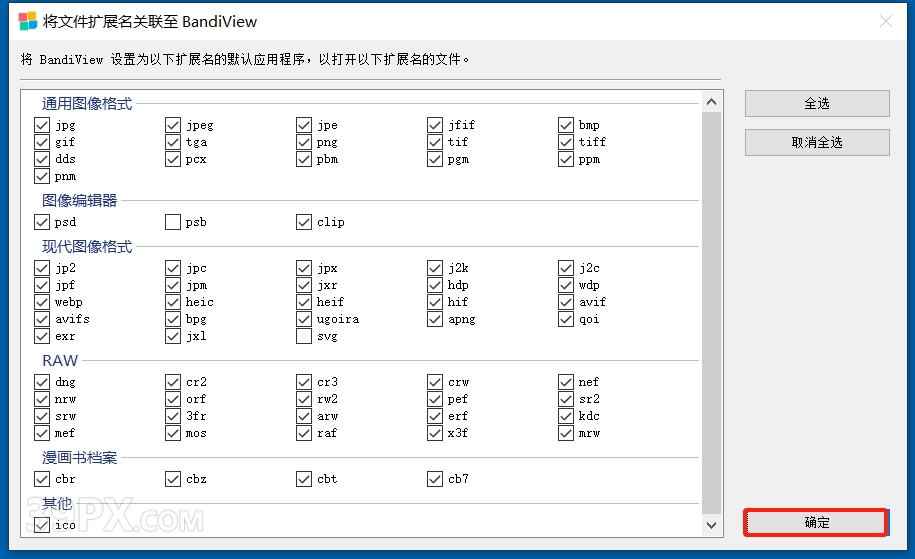The width and height of the screenshot is (915, 559).
Task: Click the scrollbar down arrow
Action: coord(711,525)
